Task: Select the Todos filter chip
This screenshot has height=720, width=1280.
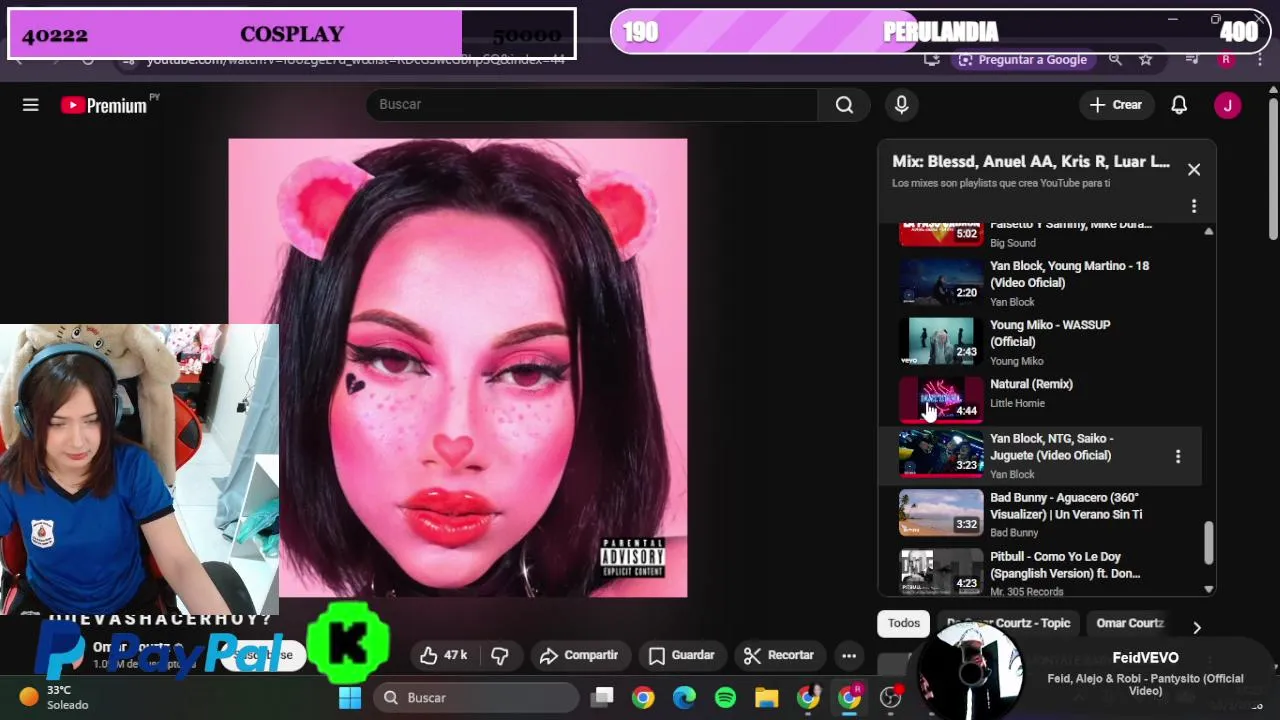Action: pyautogui.click(x=903, y=623)
